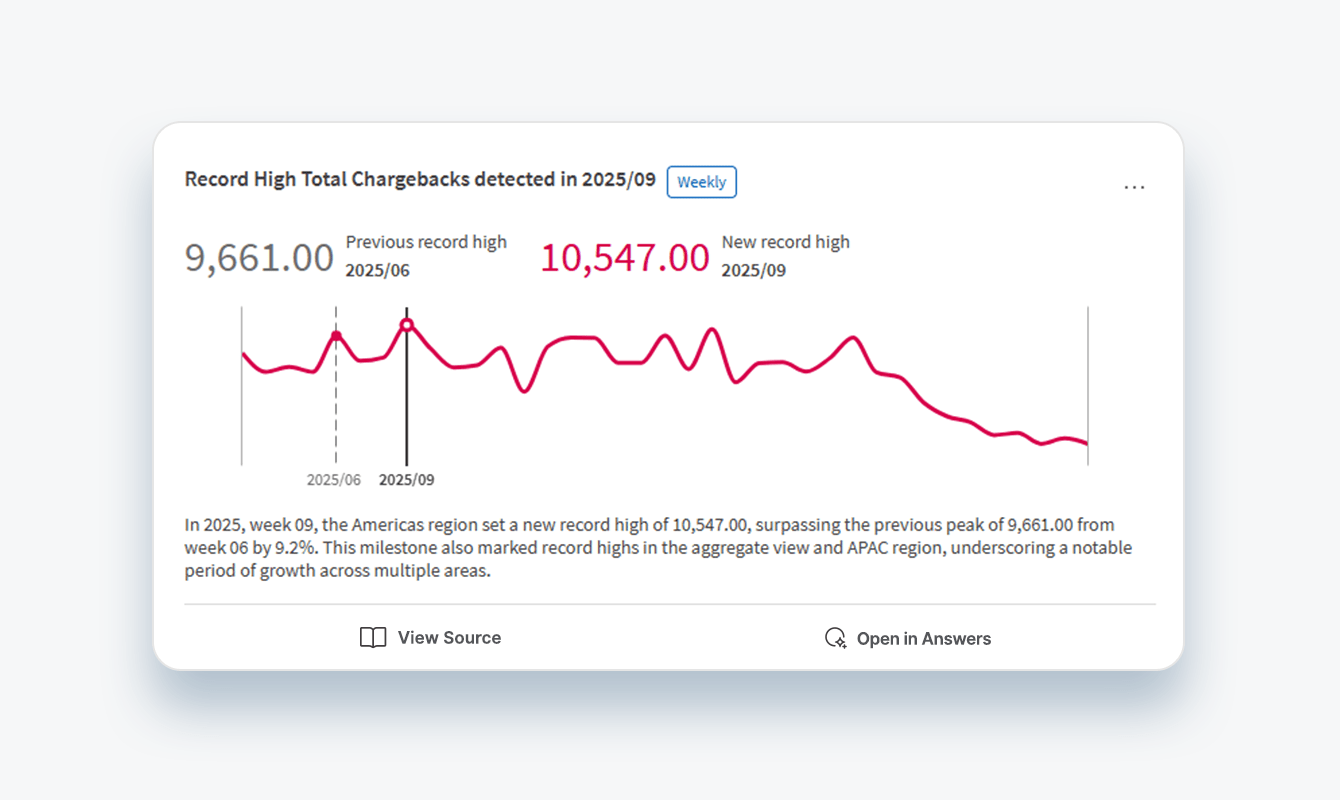Image resolution: width=1340 pixels, height=800 pixels.
Task: Click the card title Record High Total Chargebacks
Action: (420, 179)
